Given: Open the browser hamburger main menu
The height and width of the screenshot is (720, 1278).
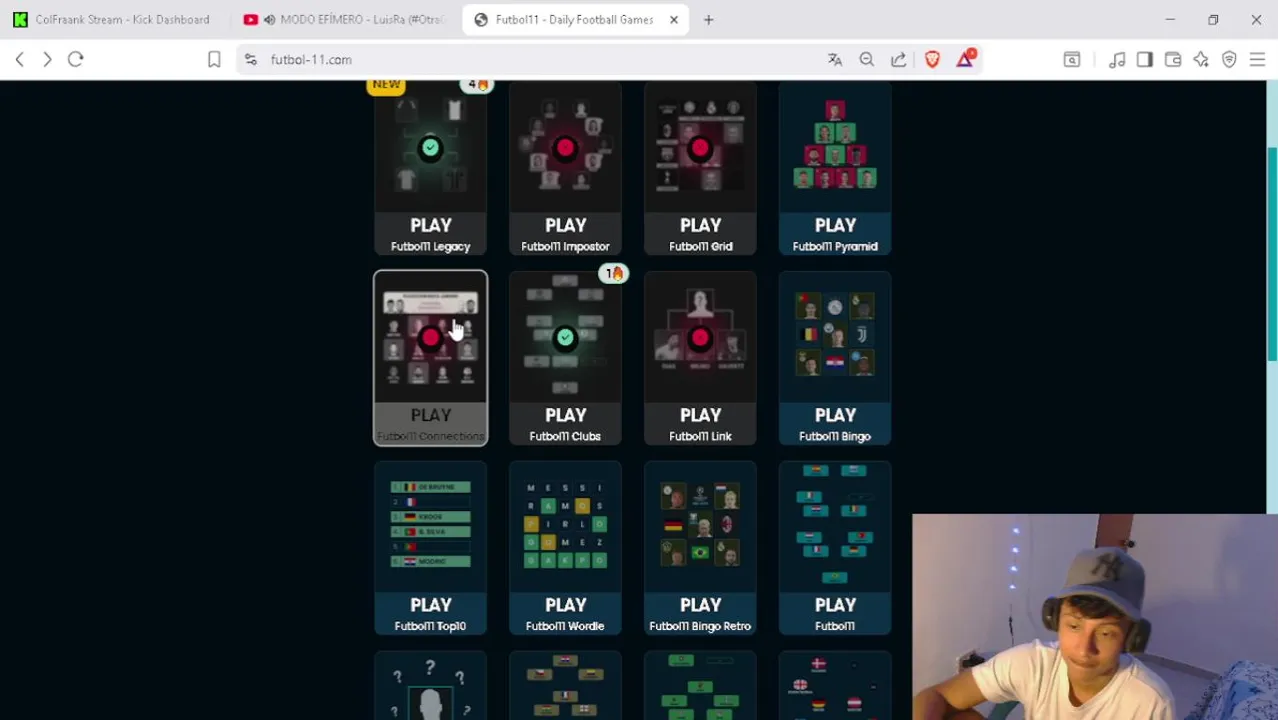Looking at the screenshot, I should click(x=1257, y=60).
